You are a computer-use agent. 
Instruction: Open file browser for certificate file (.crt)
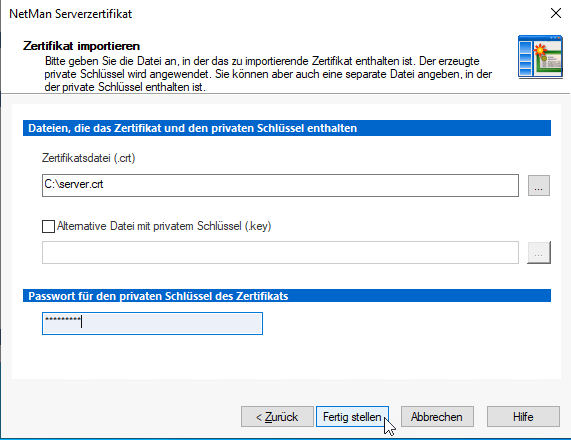tap(539, 185)
